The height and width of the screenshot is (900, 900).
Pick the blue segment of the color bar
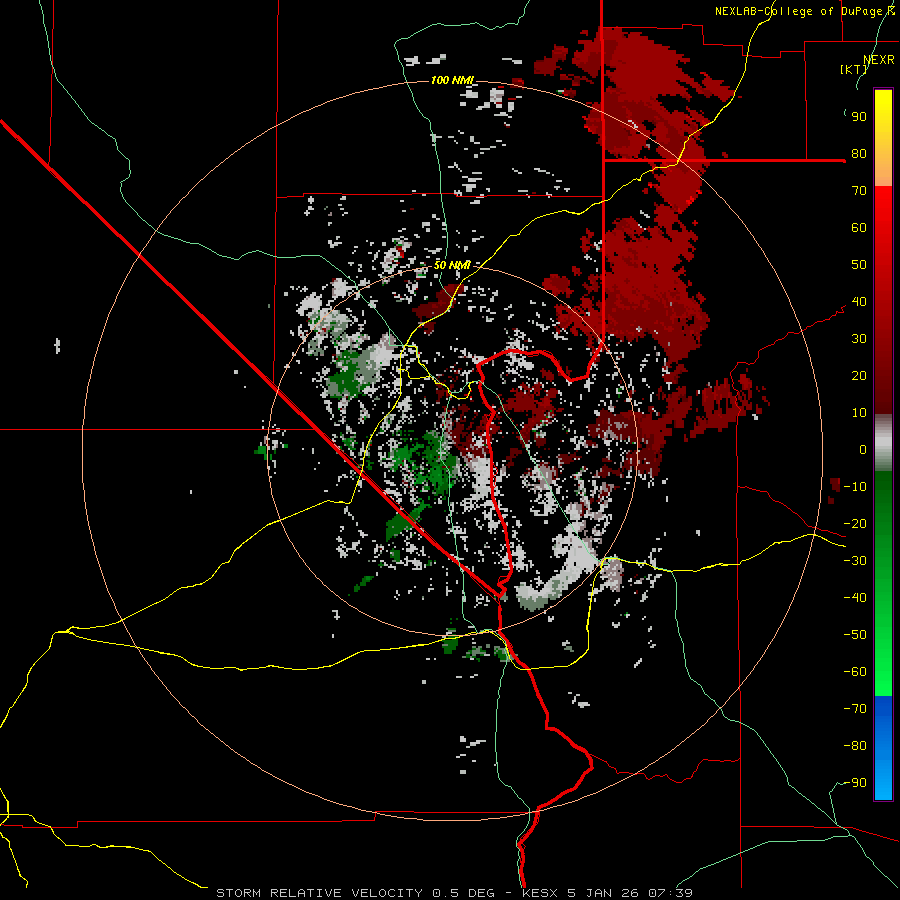[x=883, y=747]
